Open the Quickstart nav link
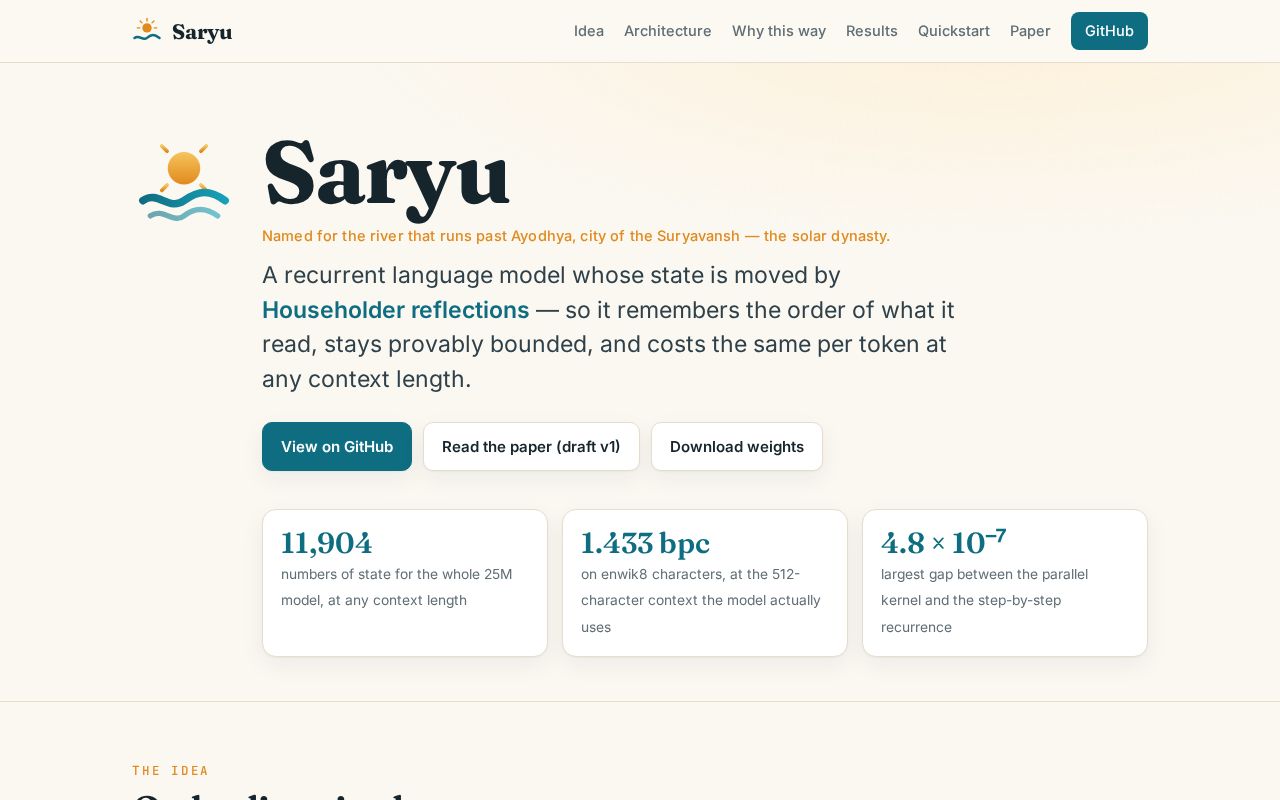The height and width of the screenshot is (800, 1280). [x=954, y=31]
